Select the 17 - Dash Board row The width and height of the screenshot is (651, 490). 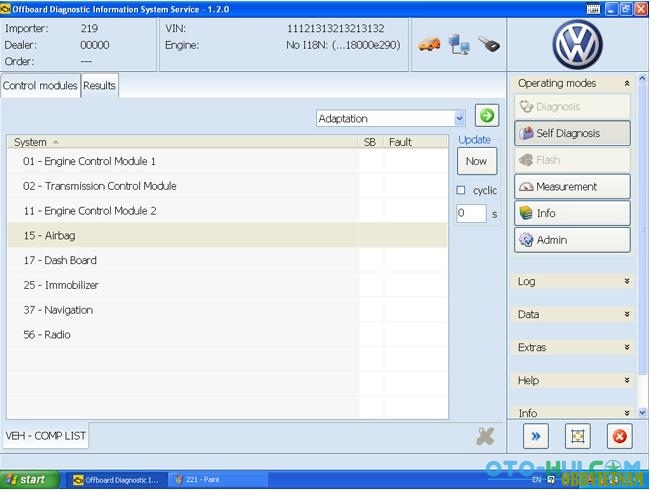(x=227, y=260)
